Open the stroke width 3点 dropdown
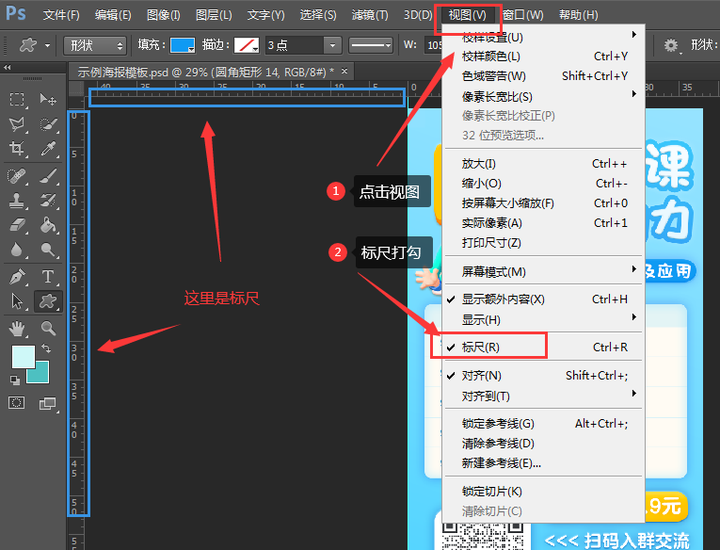 tap(332, 45)
